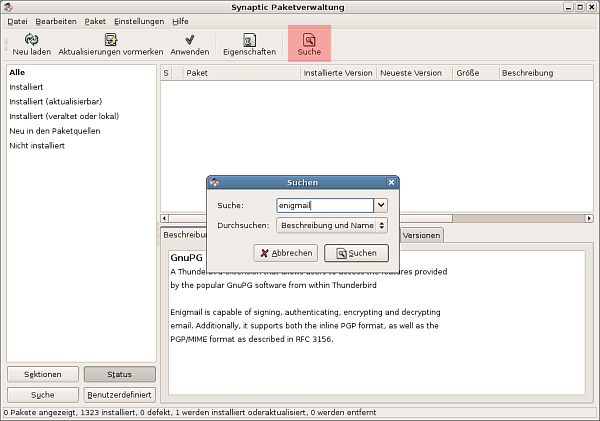Open the Paket menu
This screenshot has width=600, height=421.
[x=95, y=21]
